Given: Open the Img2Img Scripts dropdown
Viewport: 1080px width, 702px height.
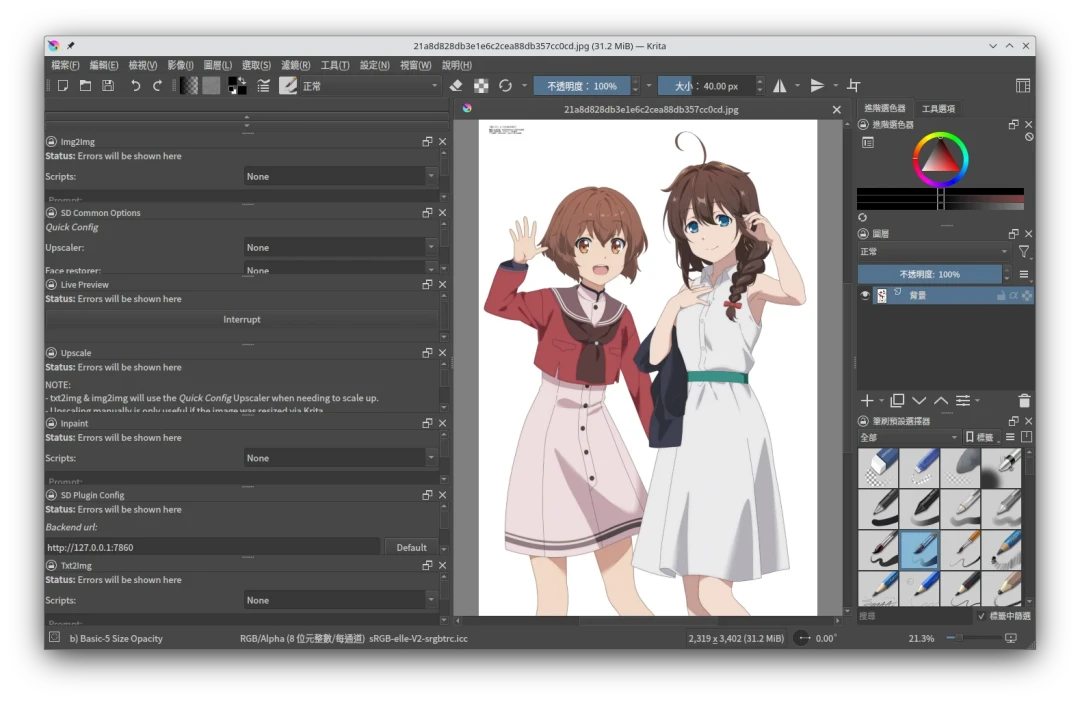Looking at the screenshot, I should click(340, 177).
